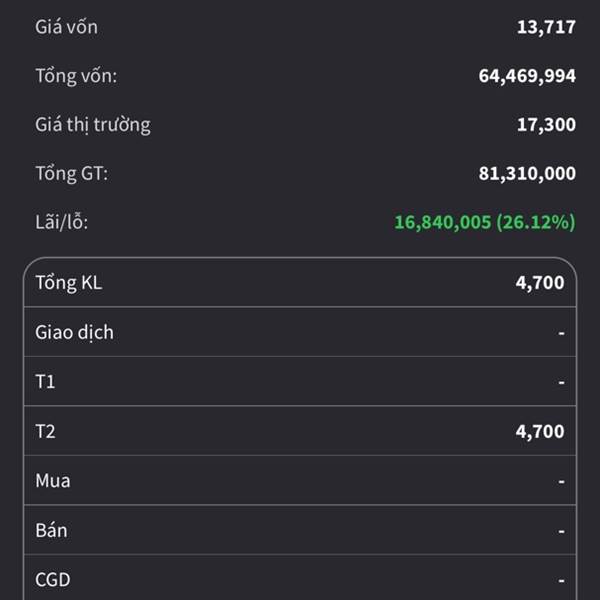Tap the Tổng KL 4,700 value
This screenshot has width=600, height=600.
click(x=540, y=283)
